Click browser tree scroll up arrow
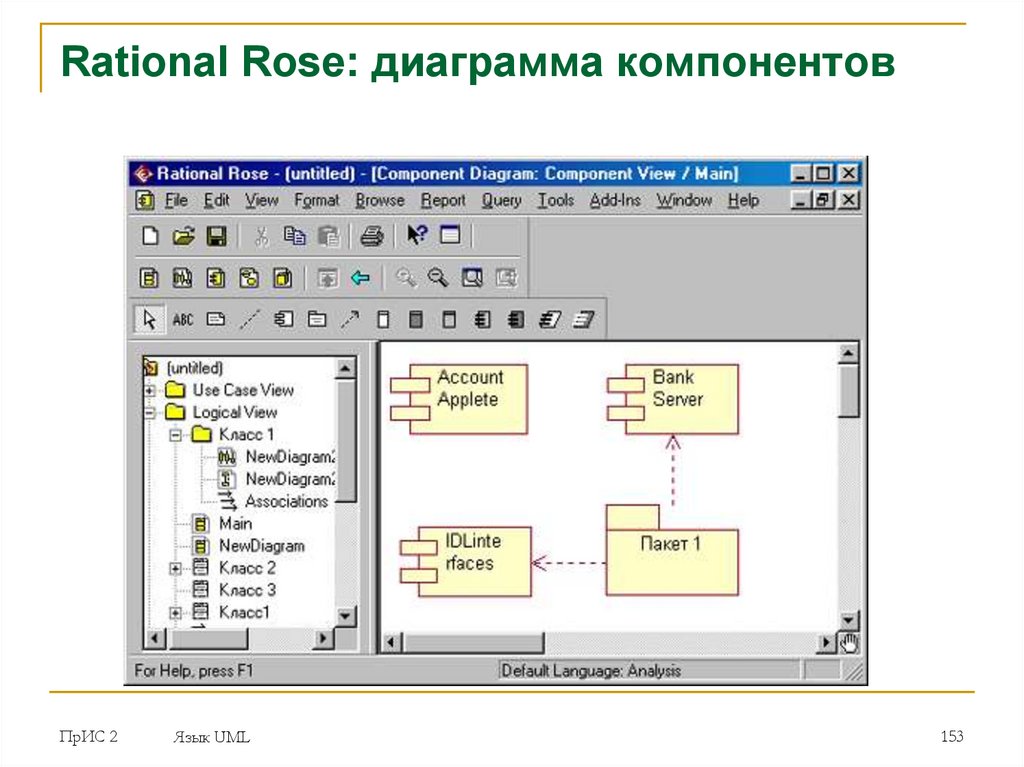 [x=345, y=369]
